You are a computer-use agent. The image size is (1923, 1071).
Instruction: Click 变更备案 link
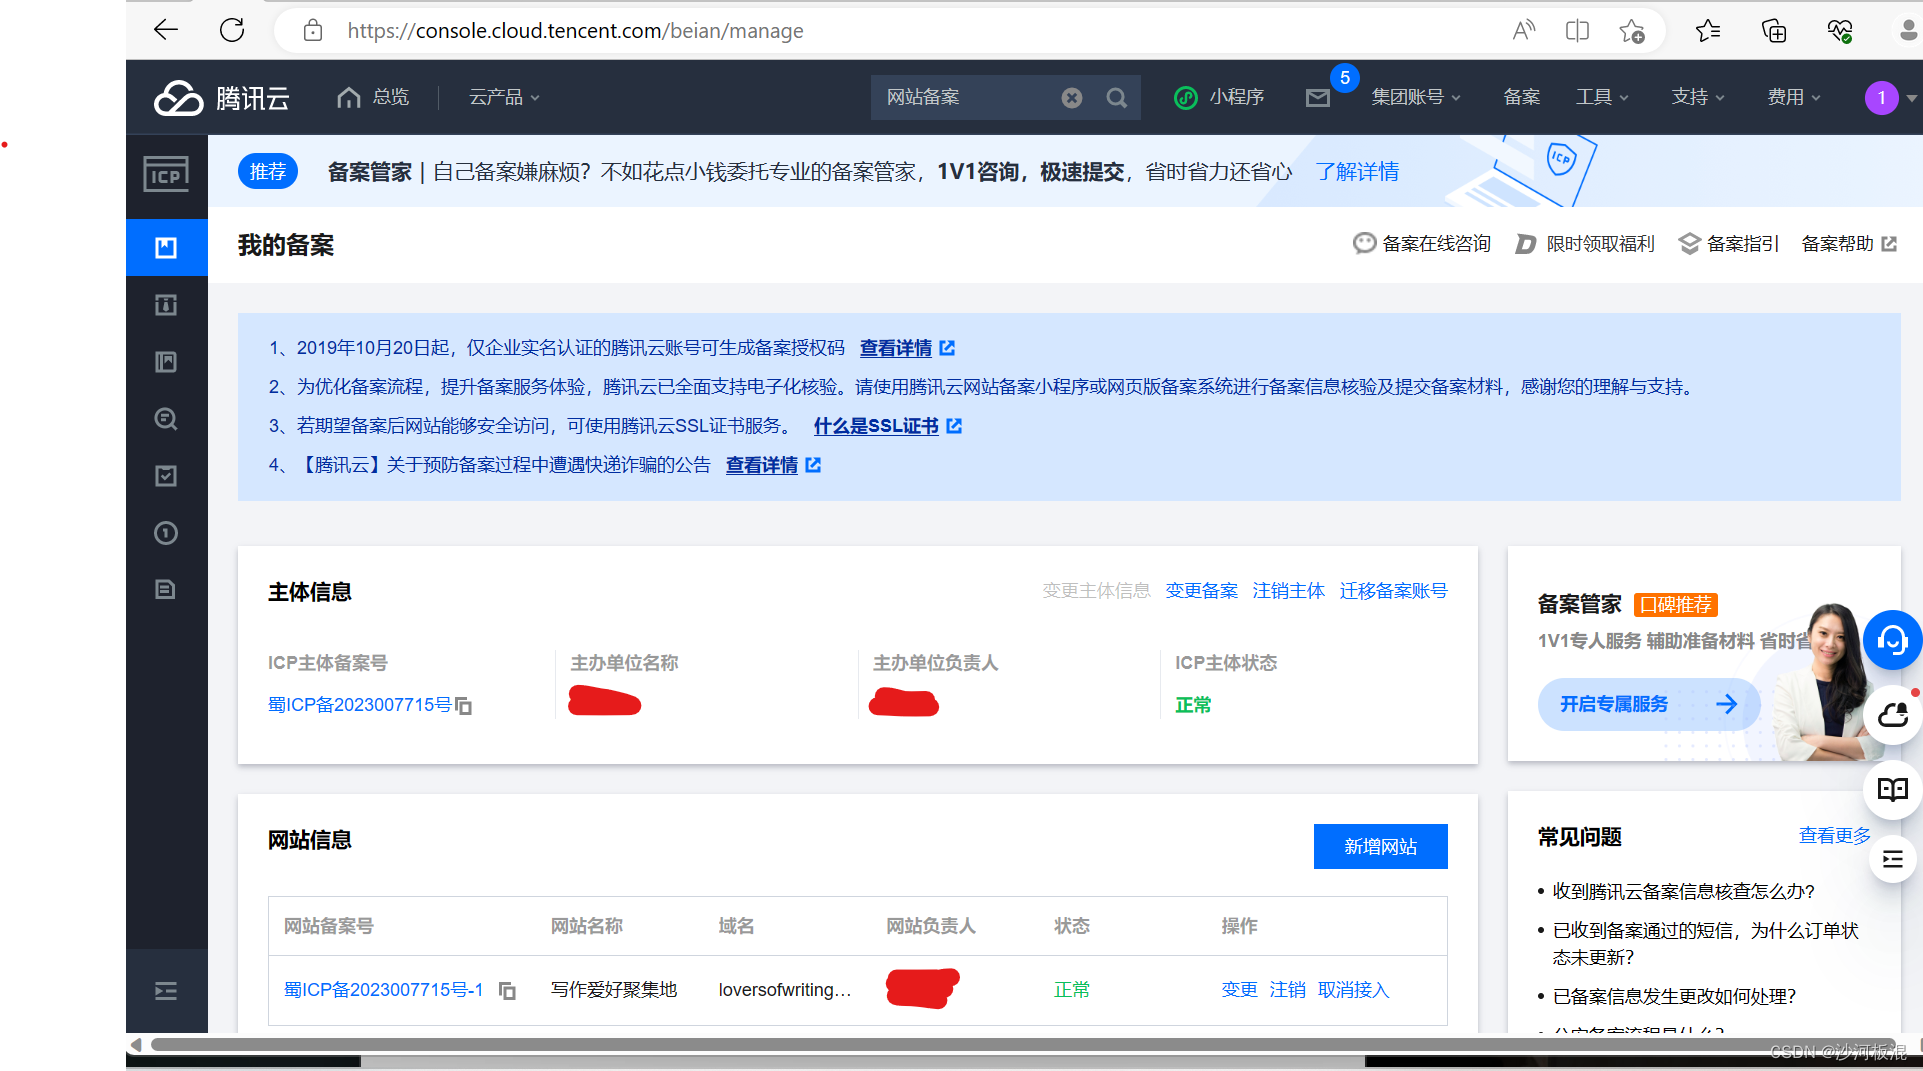pyautogui.click(x=1202, y=591)
